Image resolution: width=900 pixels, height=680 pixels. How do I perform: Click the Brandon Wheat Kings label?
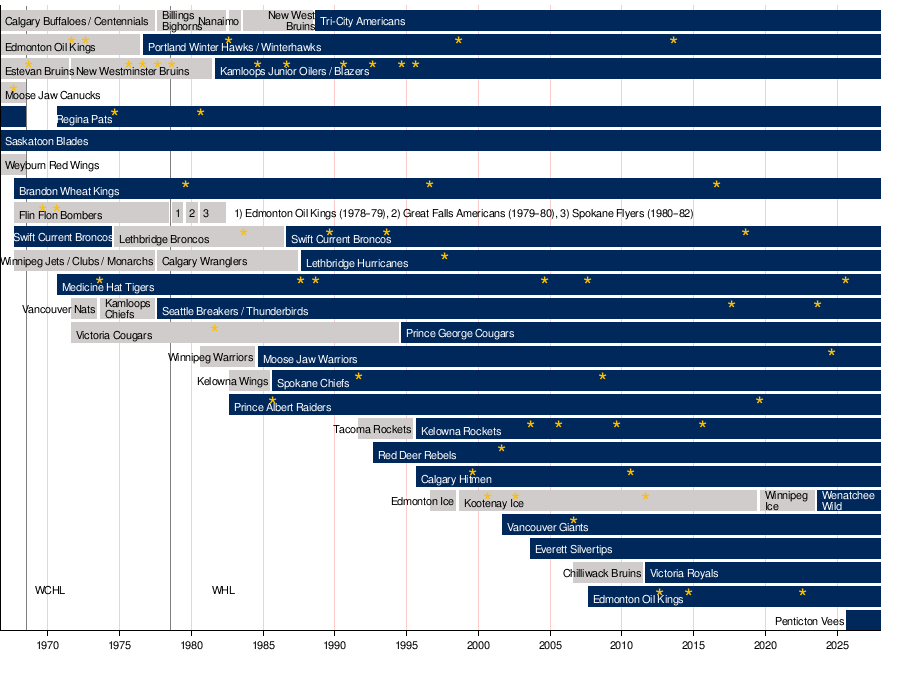click(x=69, y=191)
